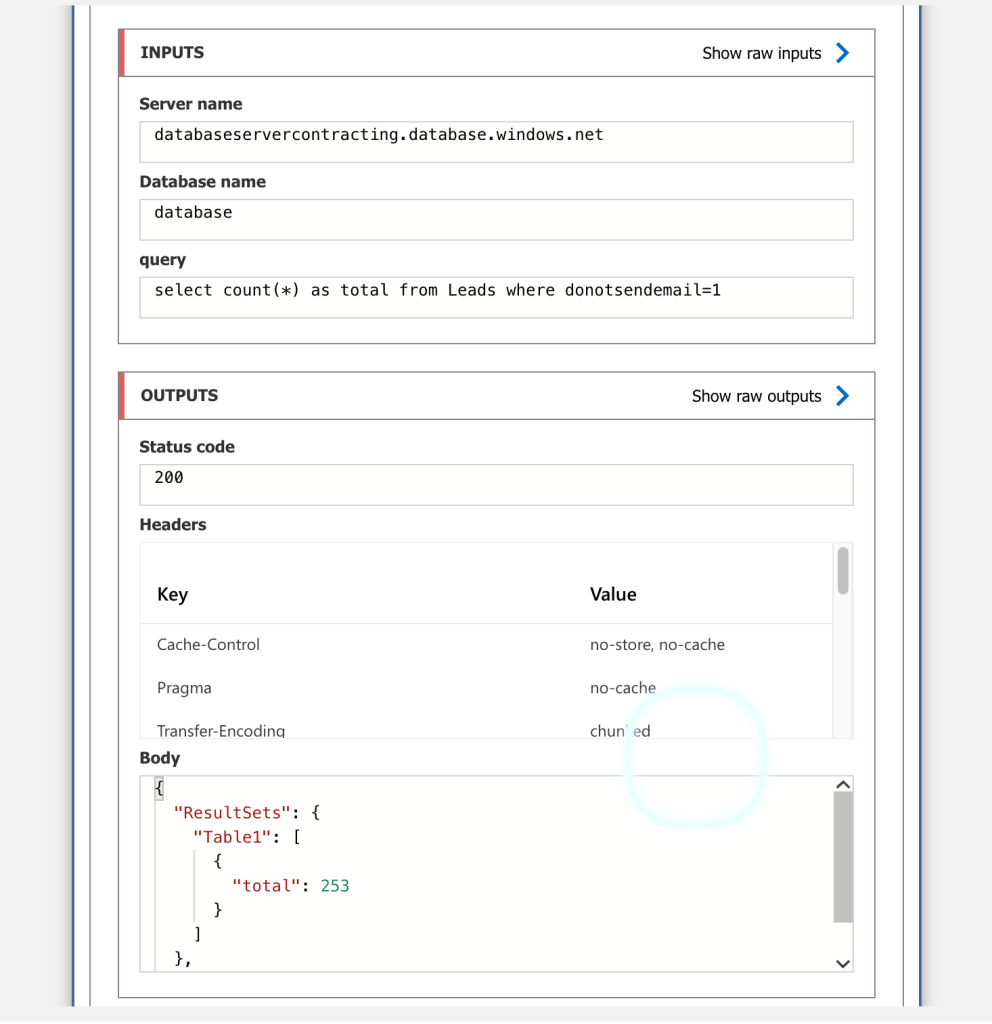
Task: Select the 'no-store, no-cache' value
Action: [657, 645]
